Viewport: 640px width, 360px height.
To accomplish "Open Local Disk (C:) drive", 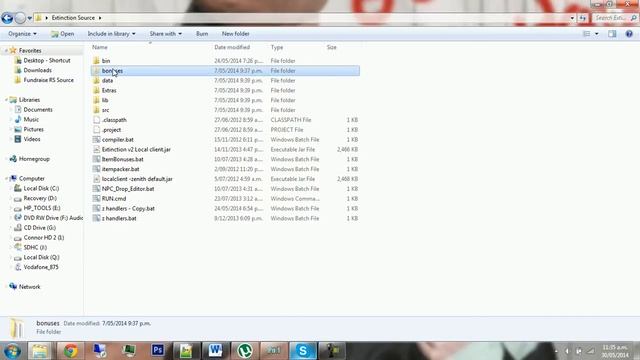I will pos(41,189).
